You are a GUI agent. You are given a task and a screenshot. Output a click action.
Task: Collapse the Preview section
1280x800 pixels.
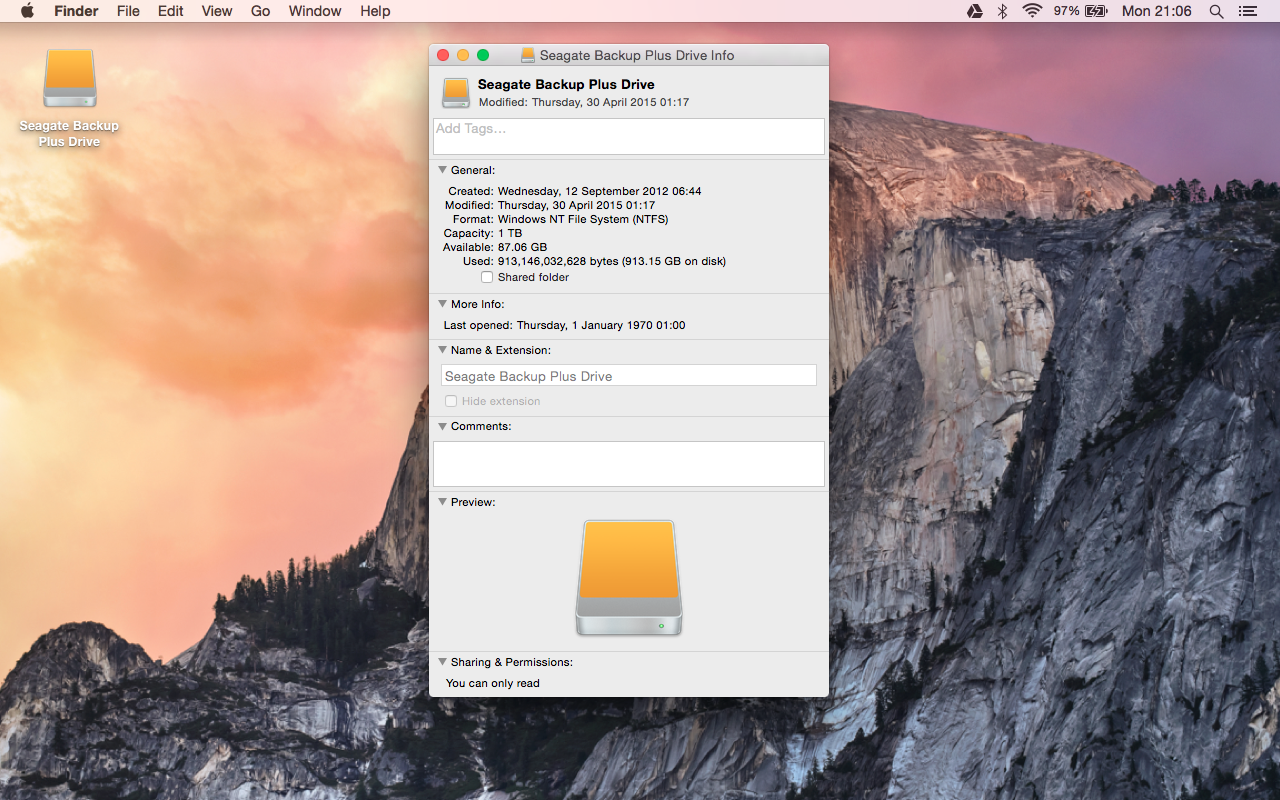(442, 502)
